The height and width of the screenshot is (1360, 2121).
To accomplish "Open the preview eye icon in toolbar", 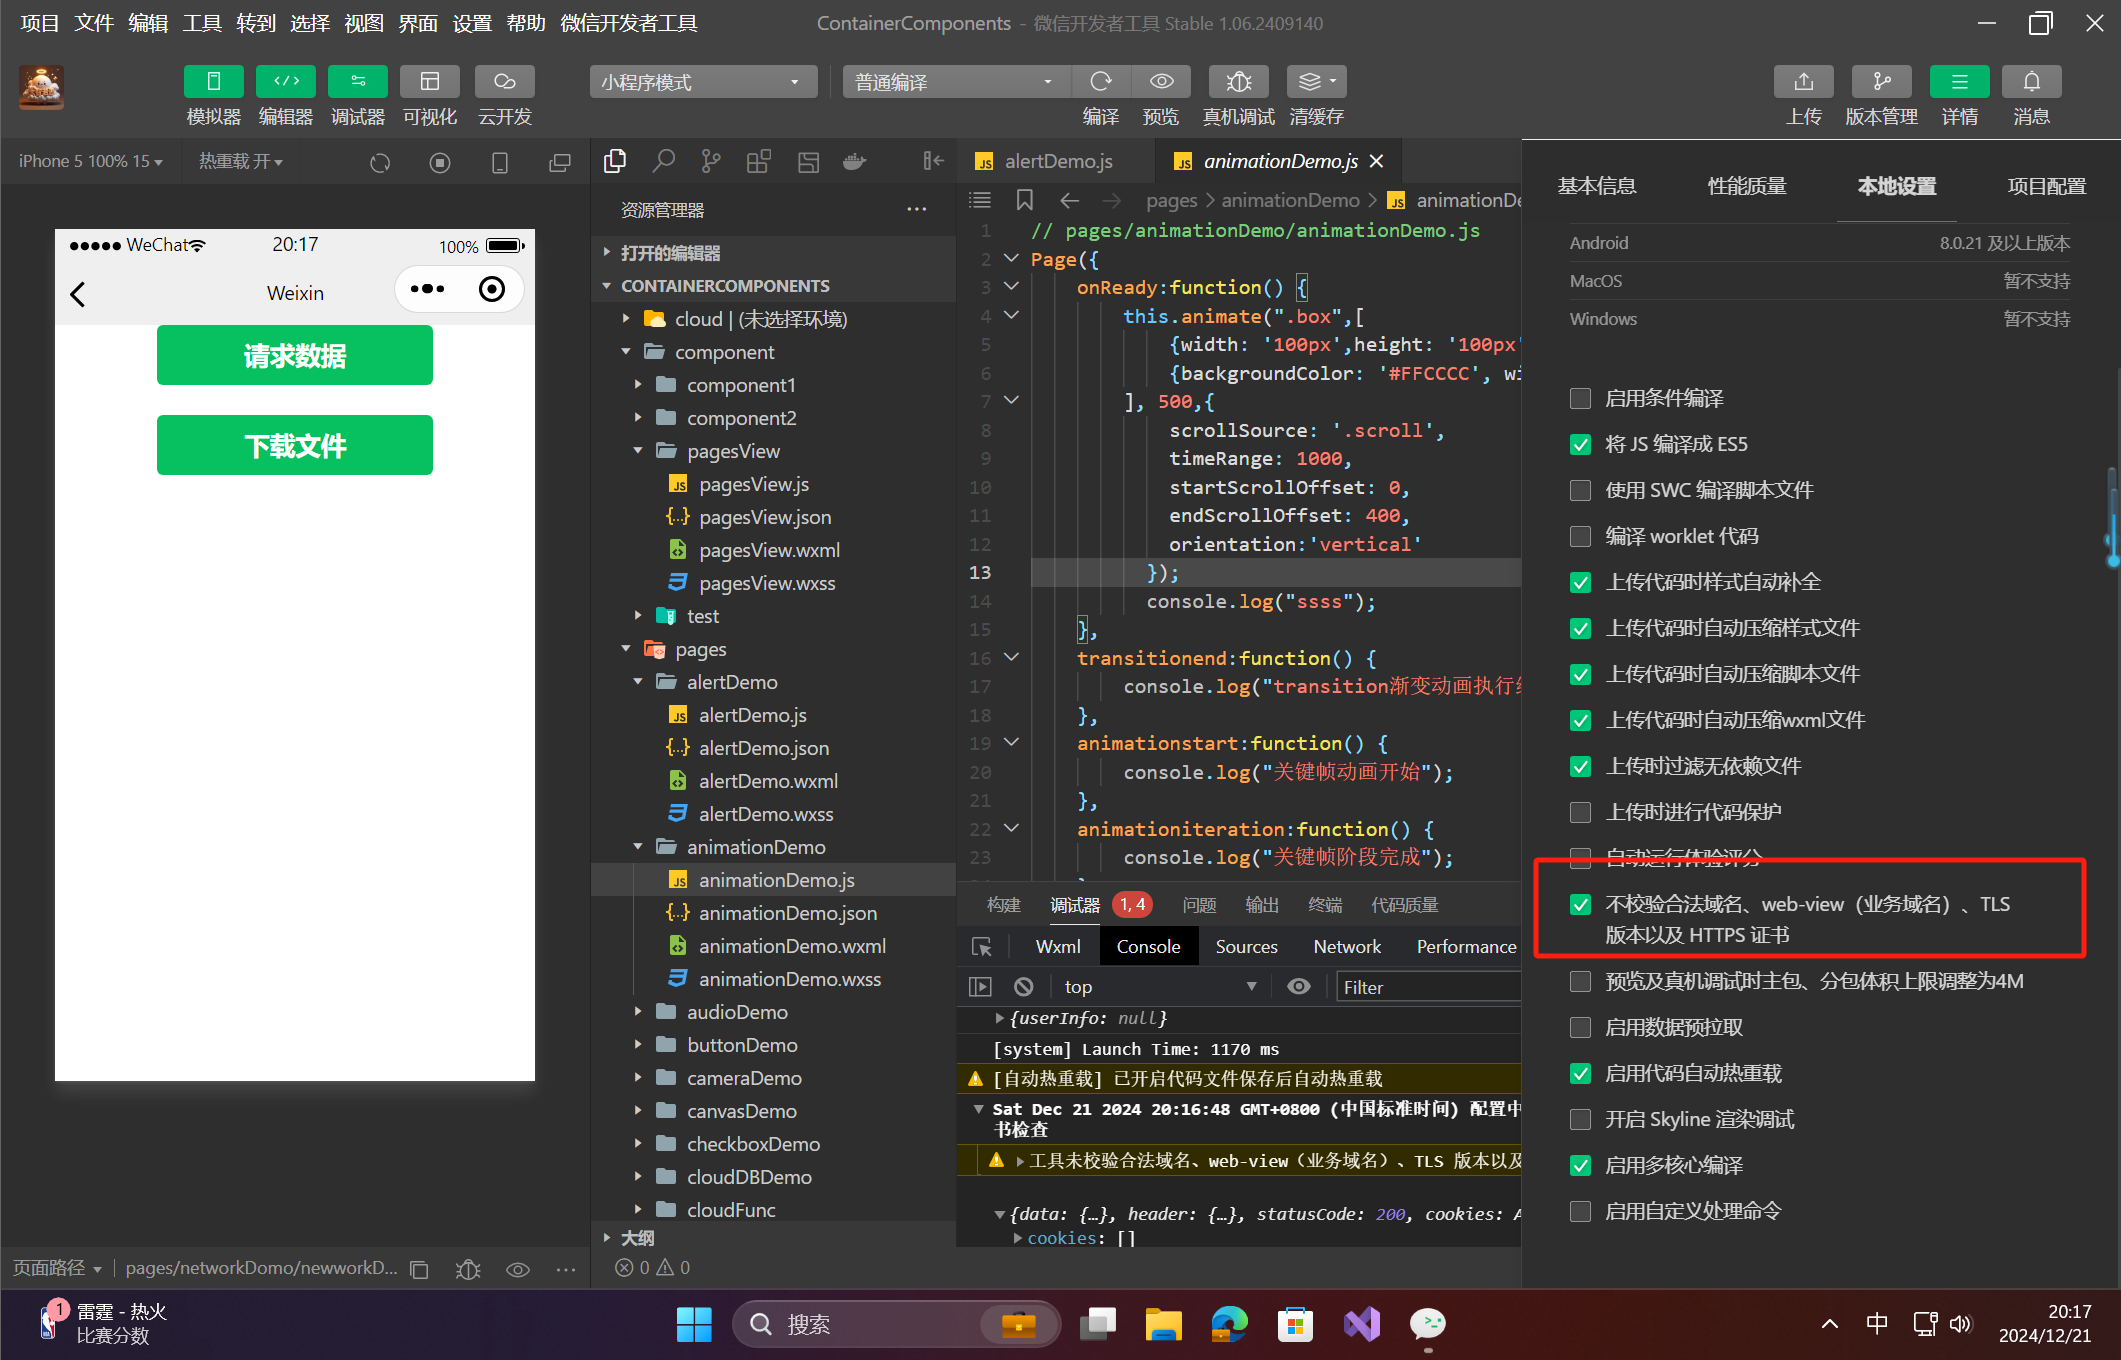I will [1160, 82].
